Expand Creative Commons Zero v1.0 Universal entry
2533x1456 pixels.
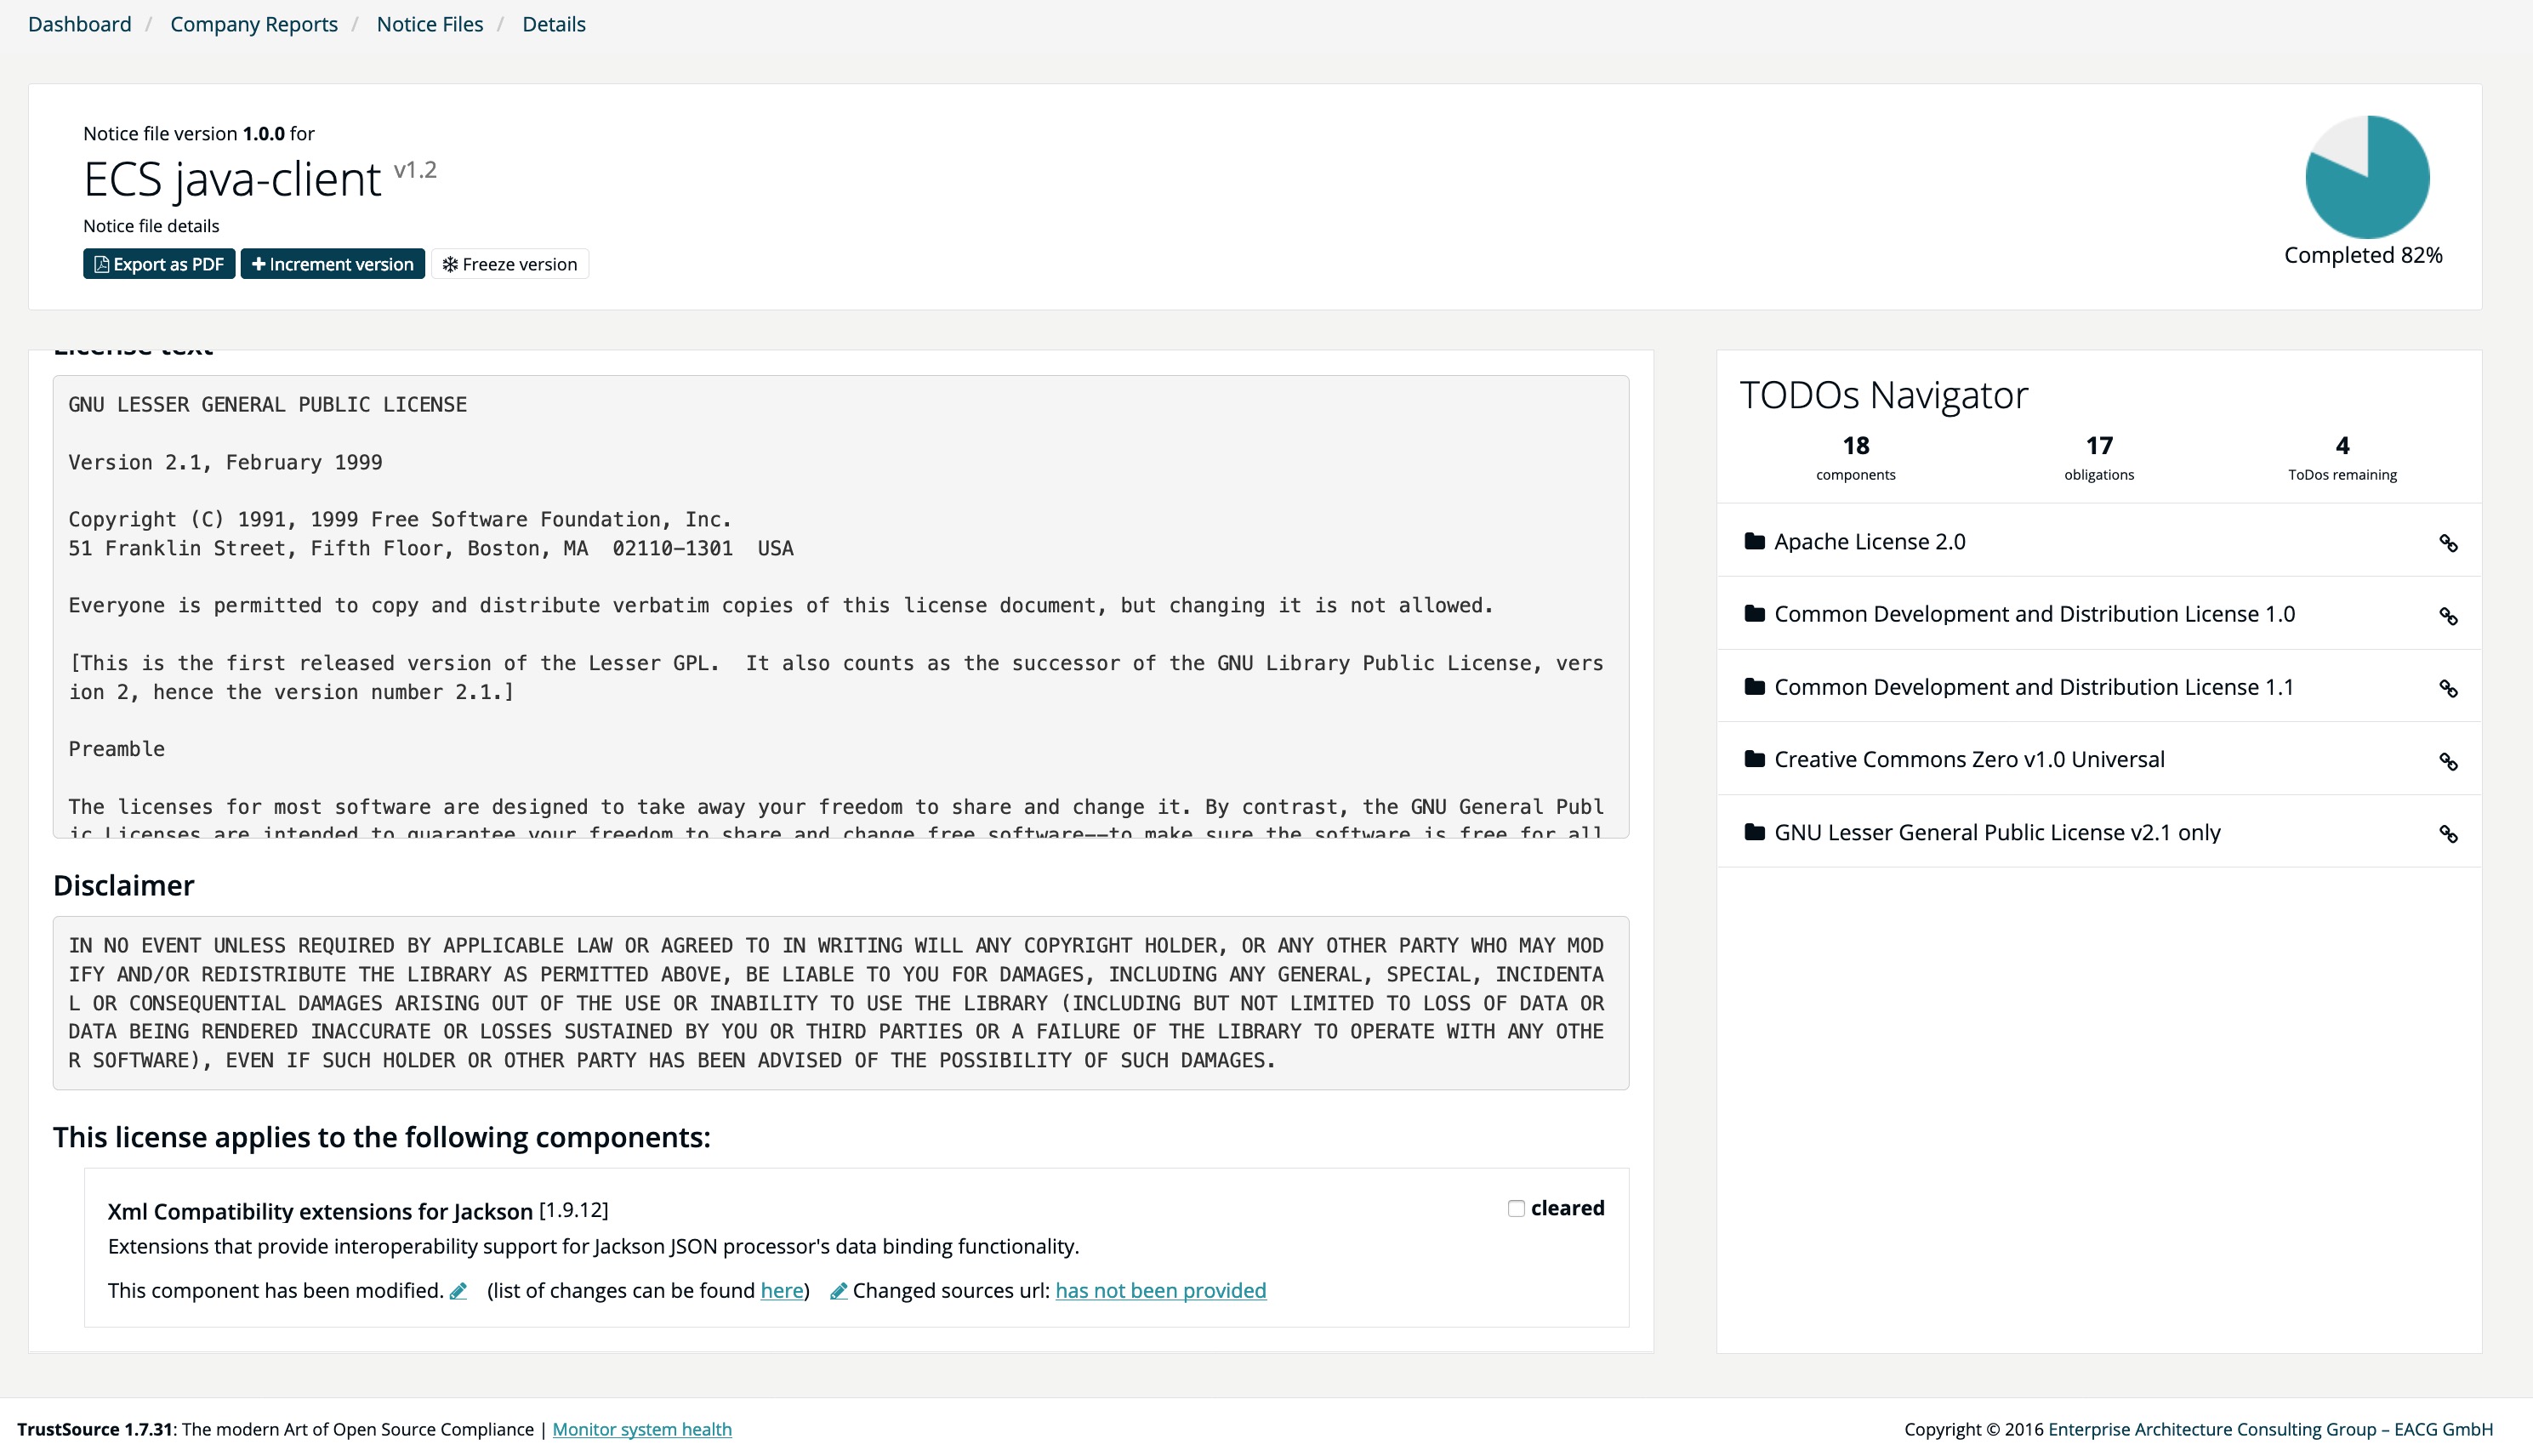click(2099, 759)
